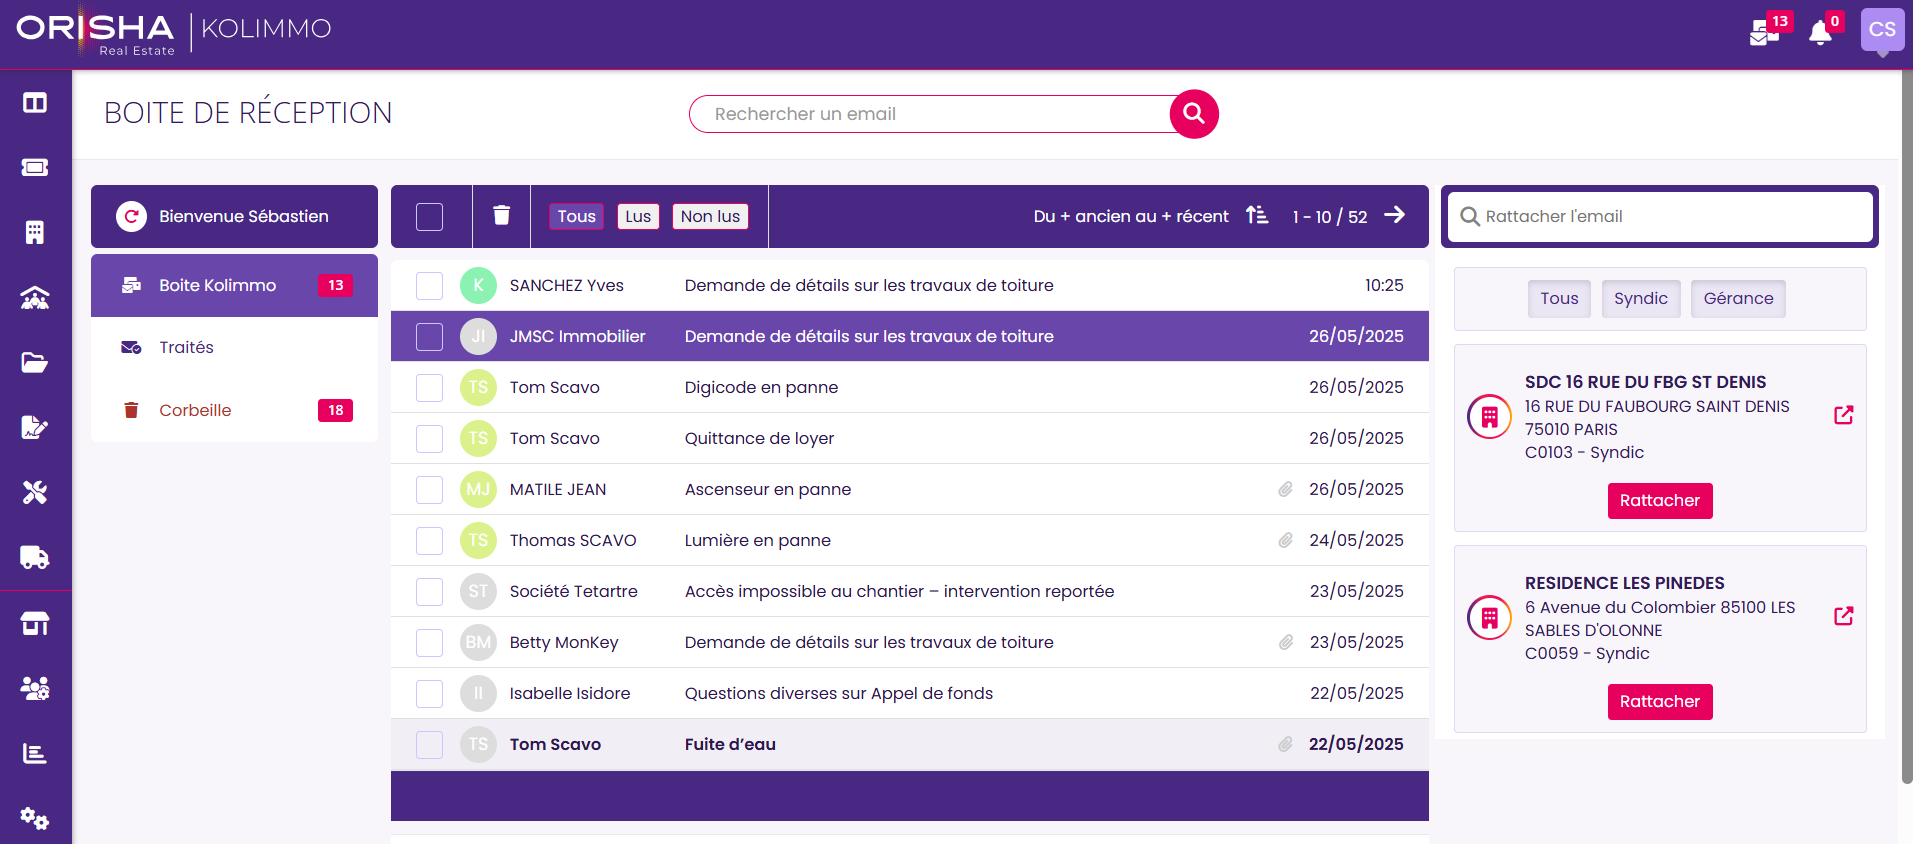Check the Digicode en panne email checkbox
Viewport: 1913px width, 844px height.
pos(430,388)
